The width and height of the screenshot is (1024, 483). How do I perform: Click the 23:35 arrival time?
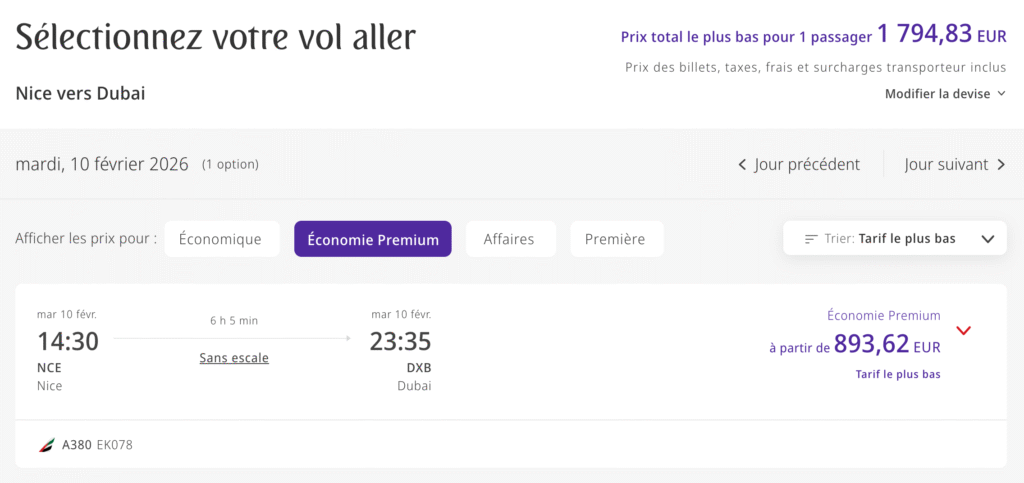tap(400, 342)
